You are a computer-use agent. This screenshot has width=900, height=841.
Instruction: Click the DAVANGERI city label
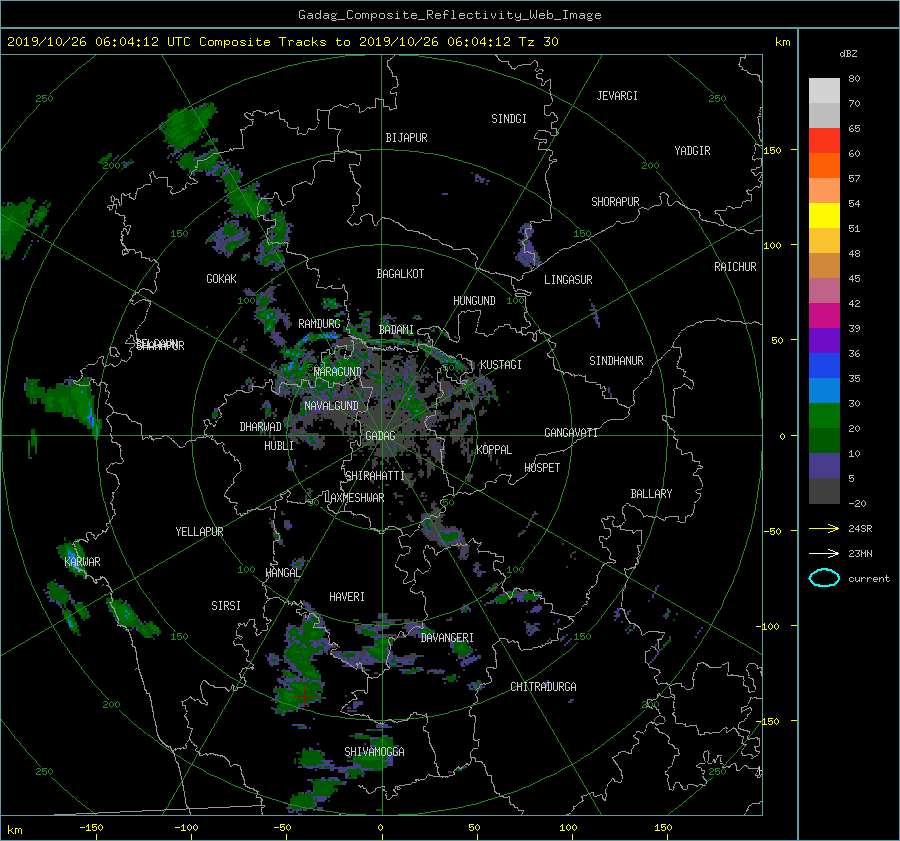(447, 638)
